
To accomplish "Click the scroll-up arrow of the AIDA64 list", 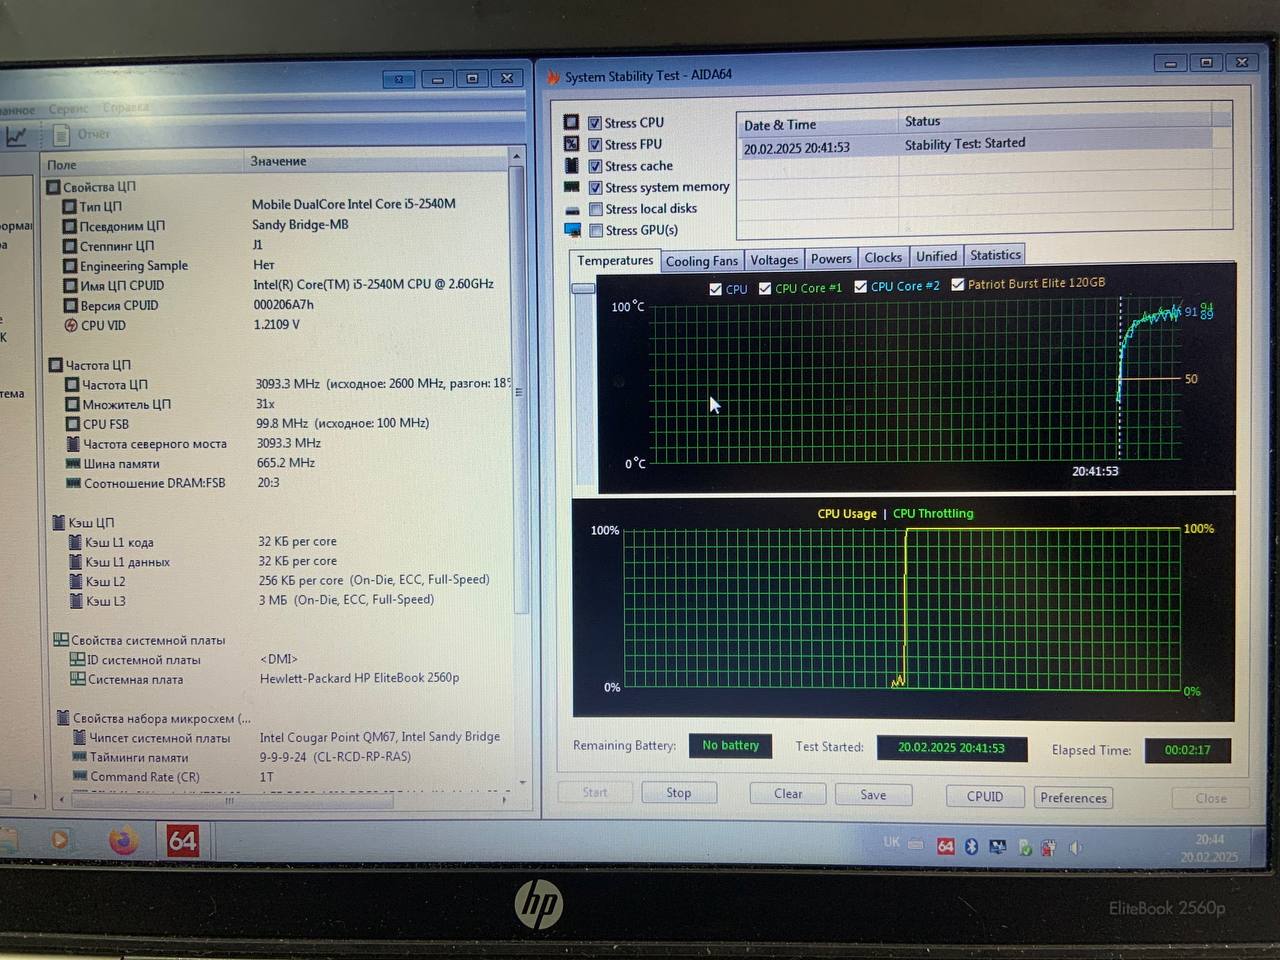I will coord(516,156).
